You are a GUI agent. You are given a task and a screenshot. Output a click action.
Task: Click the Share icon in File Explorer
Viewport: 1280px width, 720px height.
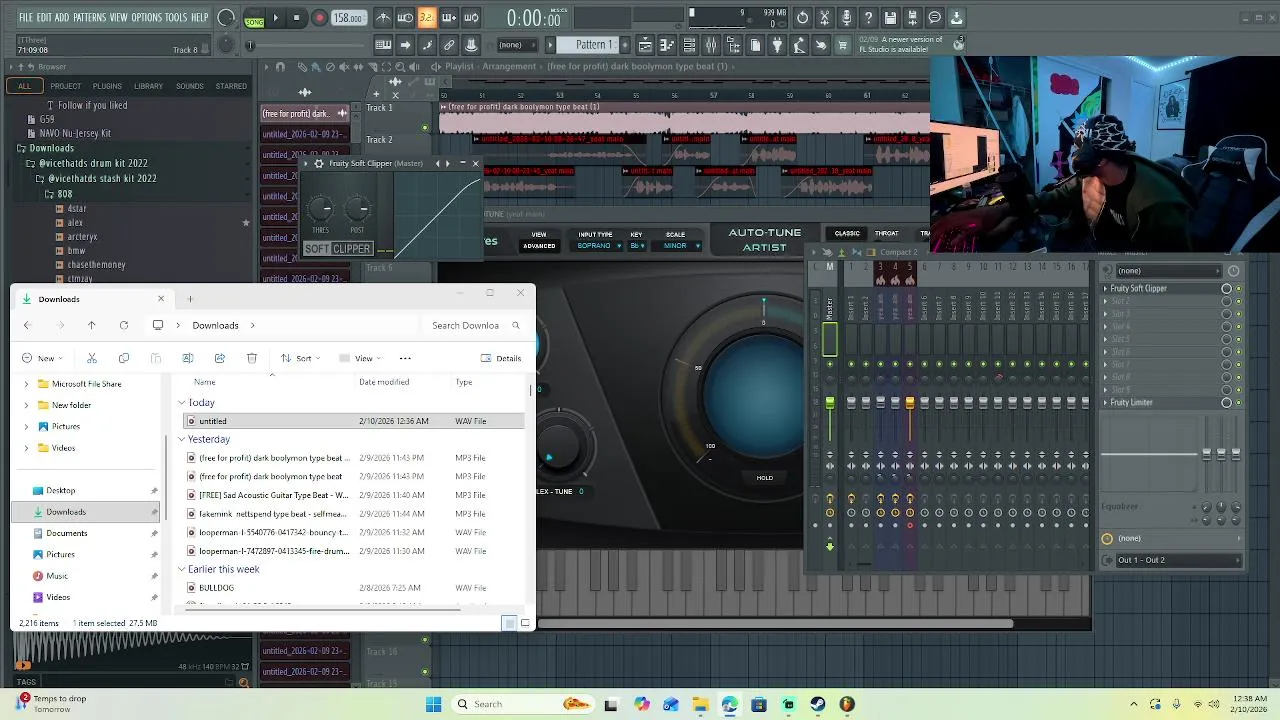[x=219, y=358]
